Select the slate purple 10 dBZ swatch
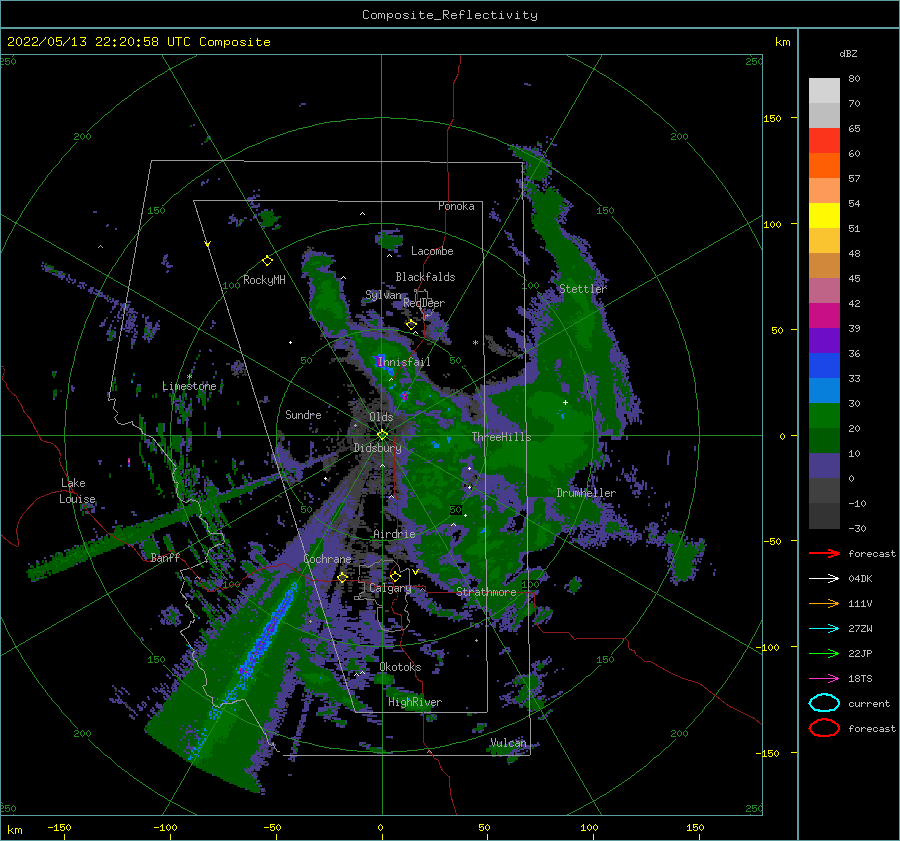This screenshot has height=841, width=900. (824, 466)
